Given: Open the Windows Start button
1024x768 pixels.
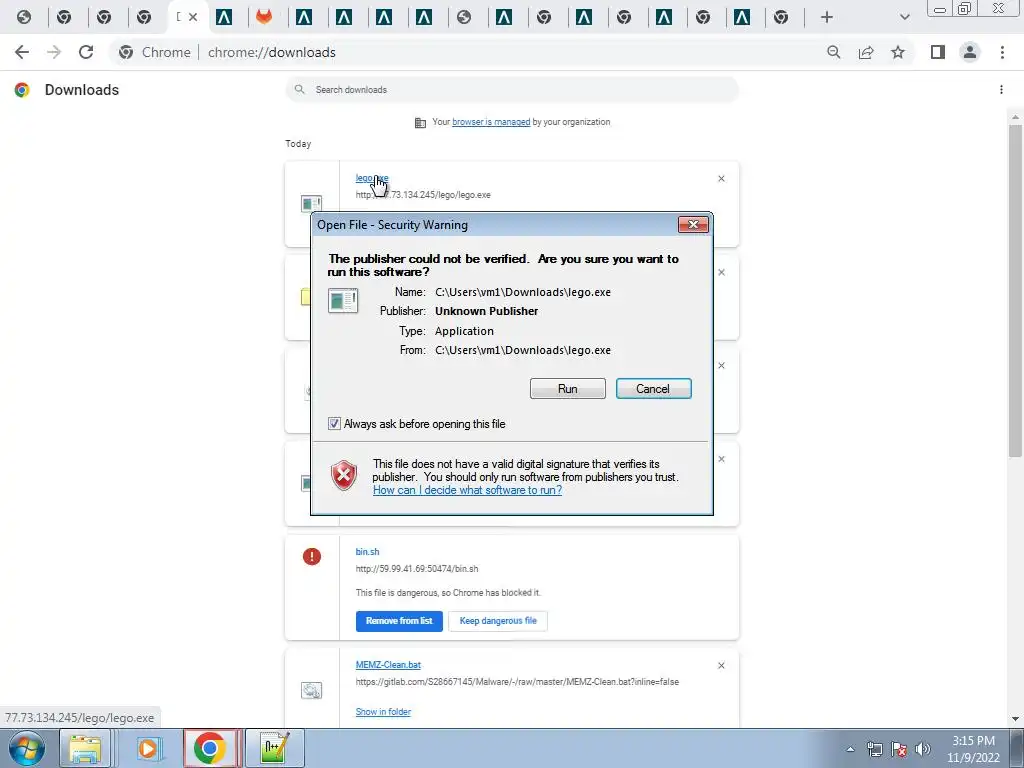Looking at the screenshot, I should [27, 748].
